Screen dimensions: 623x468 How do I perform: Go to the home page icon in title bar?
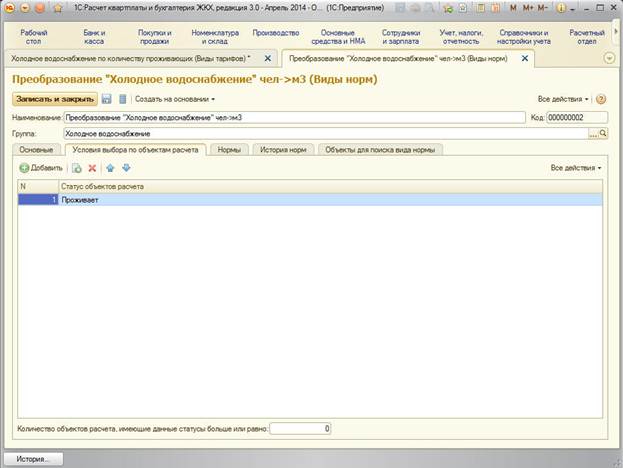tap(58, 8)
